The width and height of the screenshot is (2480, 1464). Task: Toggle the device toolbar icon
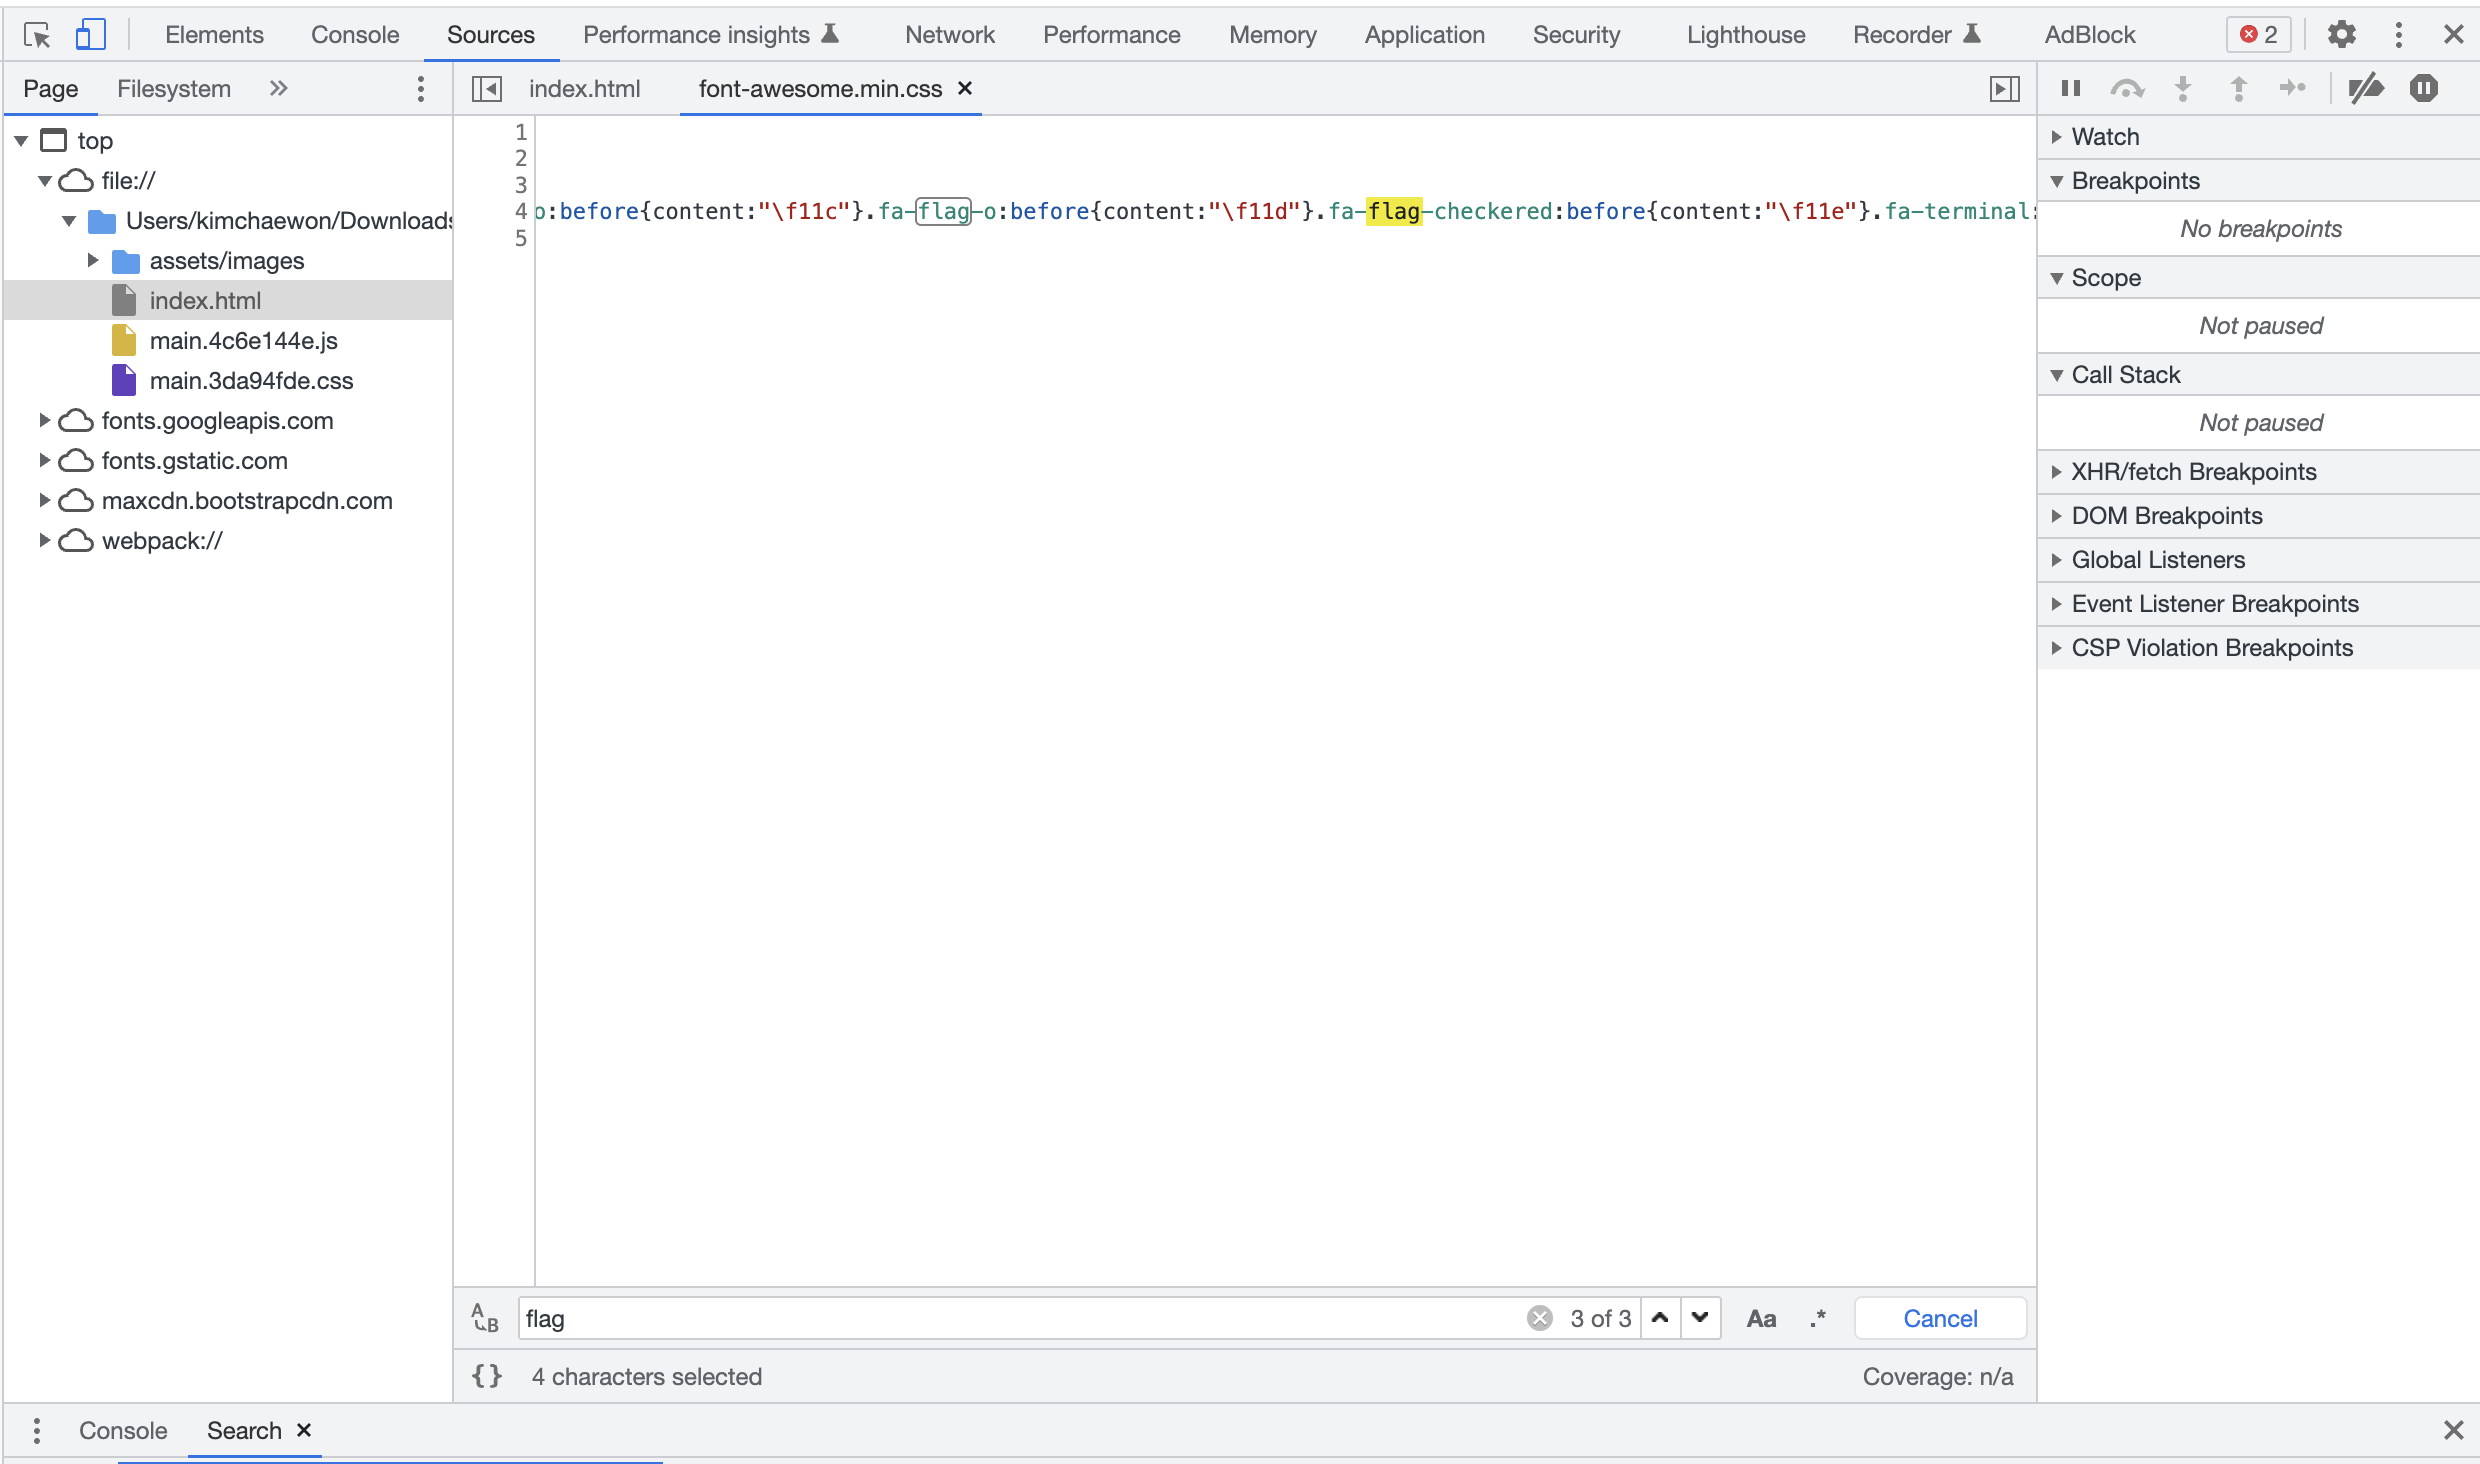(x=90, y=35)
